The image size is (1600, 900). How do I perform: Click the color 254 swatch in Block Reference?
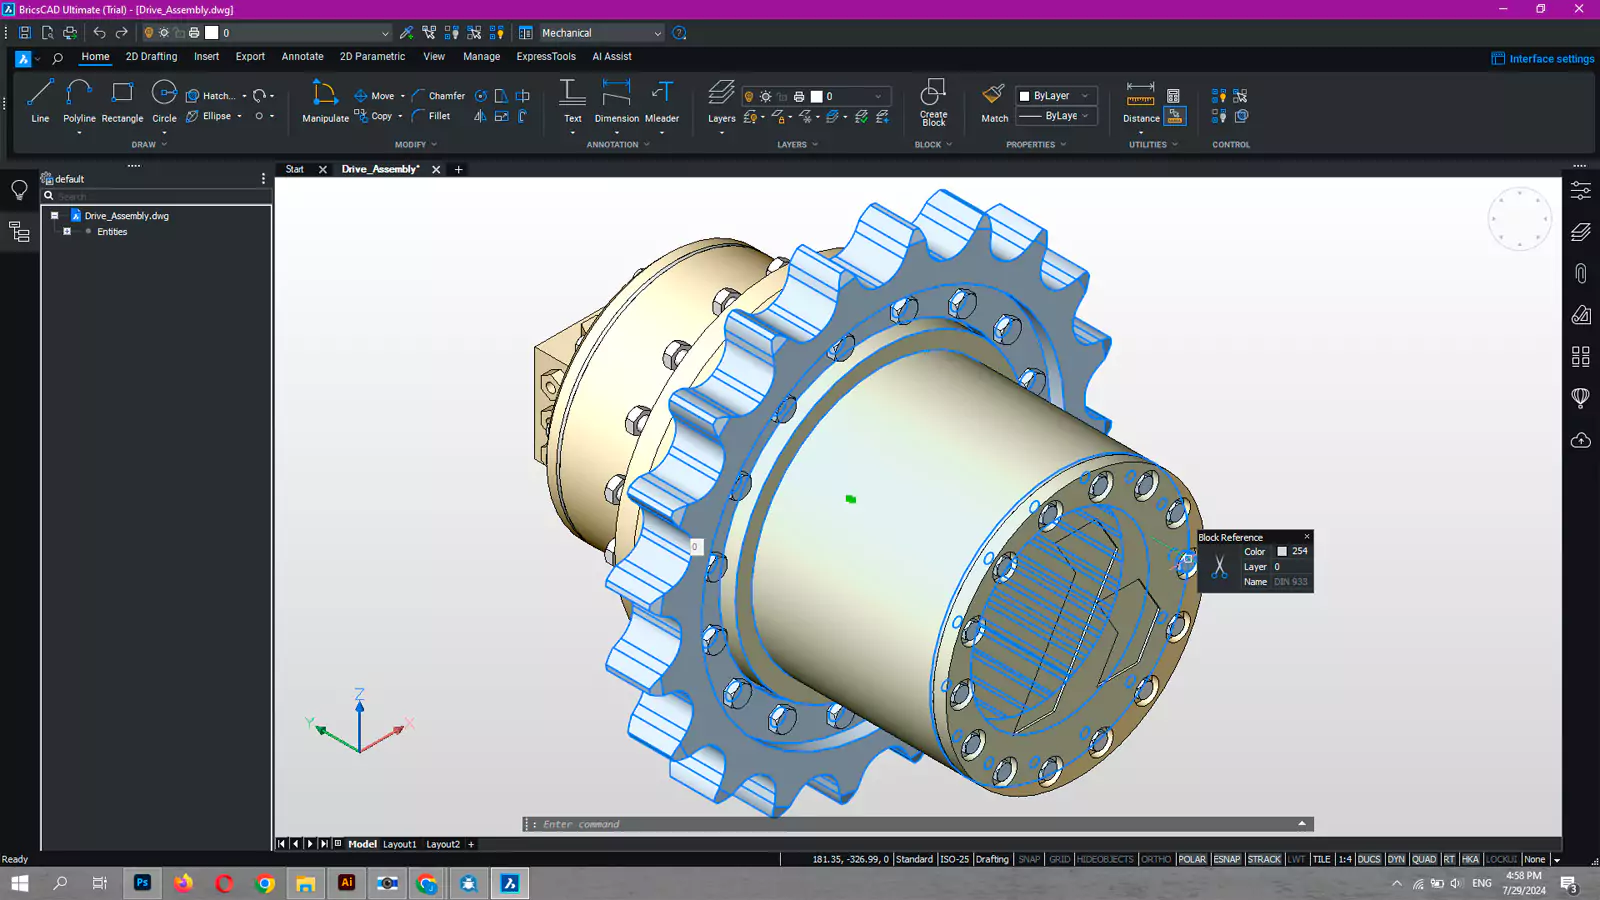tap(1282, 551)
